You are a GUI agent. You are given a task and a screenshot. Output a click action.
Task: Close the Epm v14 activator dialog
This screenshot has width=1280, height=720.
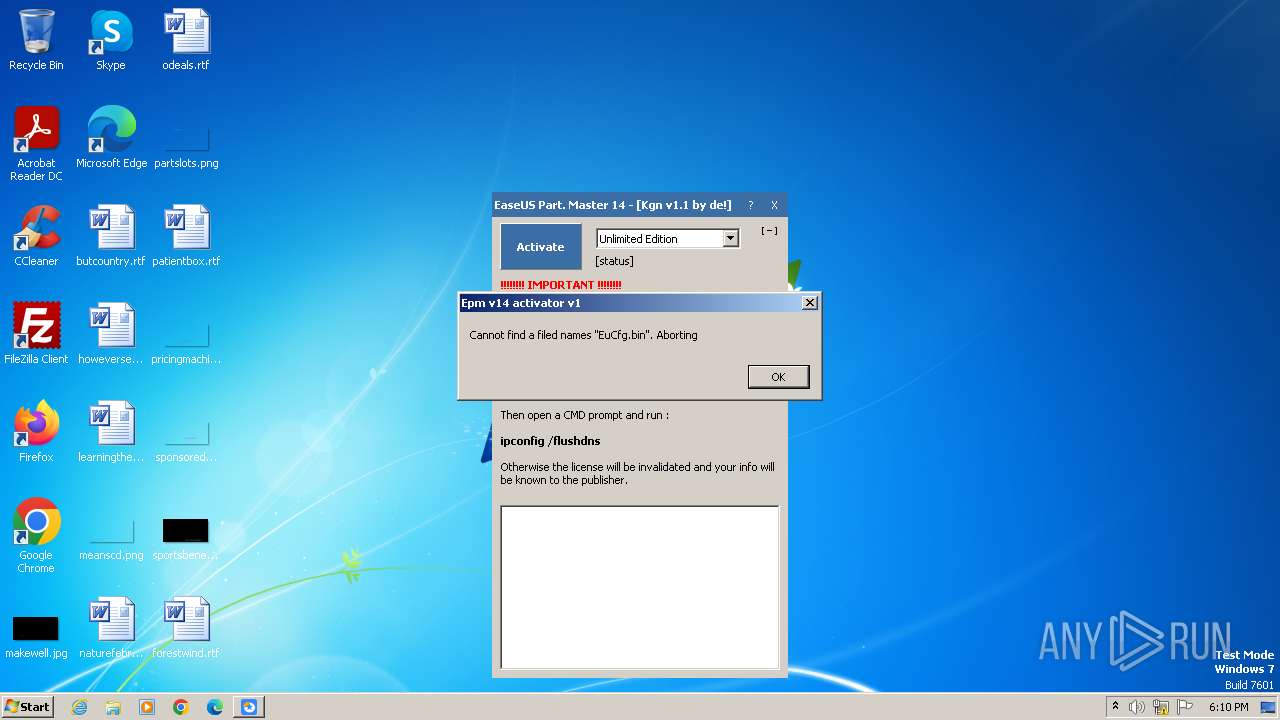click(x=810, y=303)
